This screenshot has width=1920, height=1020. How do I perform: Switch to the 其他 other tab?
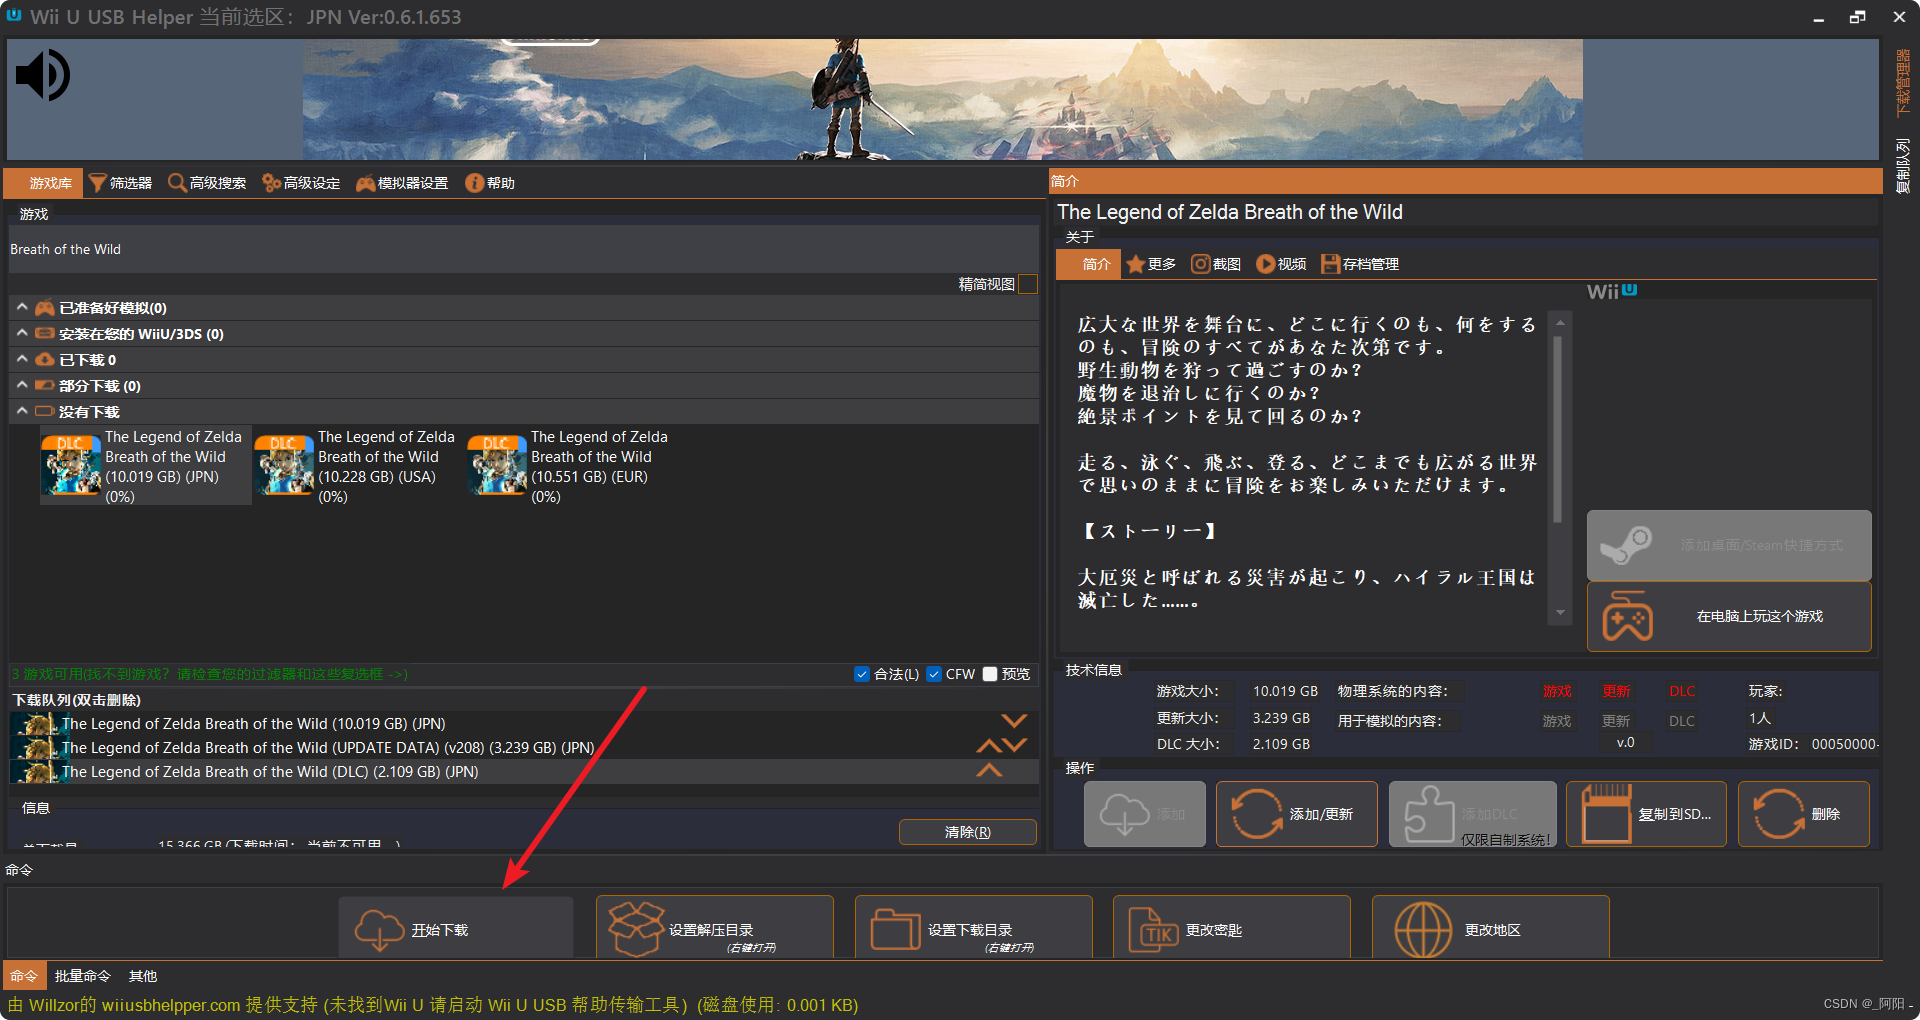click(x=143, y=976)
